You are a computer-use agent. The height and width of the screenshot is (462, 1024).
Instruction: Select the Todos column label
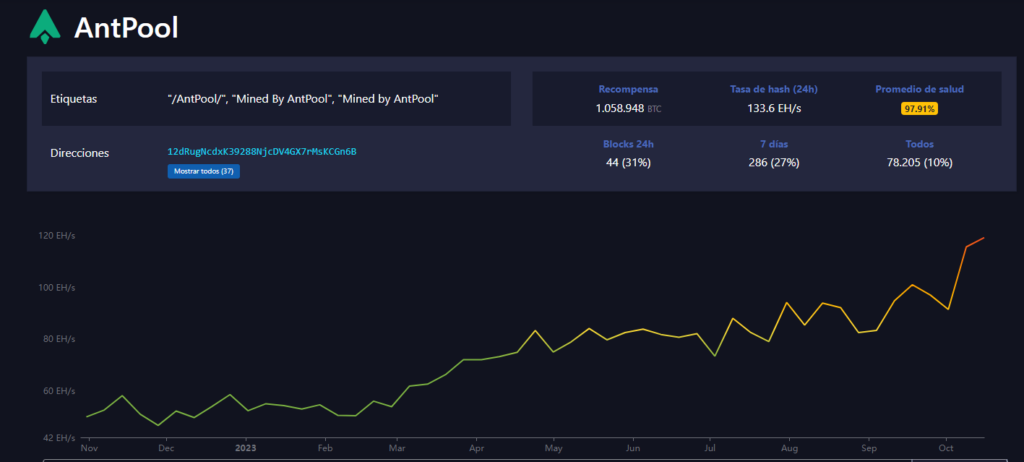(919, 144)
